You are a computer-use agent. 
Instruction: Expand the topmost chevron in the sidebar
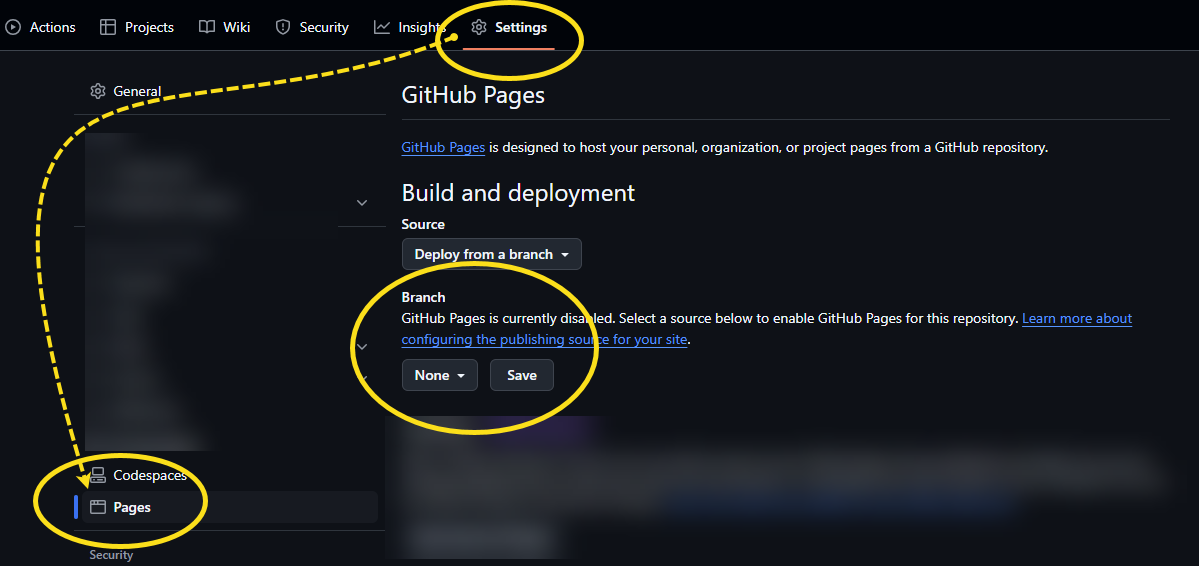(362, 203)
